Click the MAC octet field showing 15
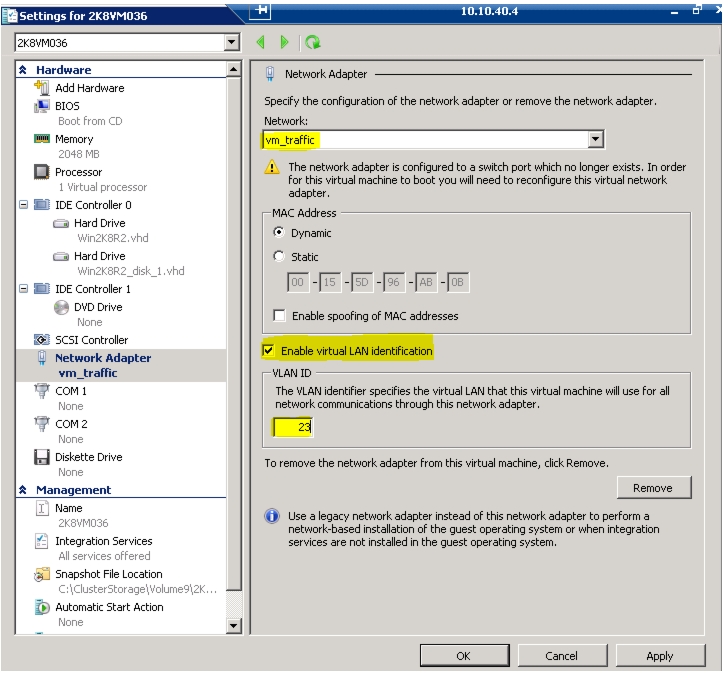The width and height of the screenshot is (728, 683). 330,282
